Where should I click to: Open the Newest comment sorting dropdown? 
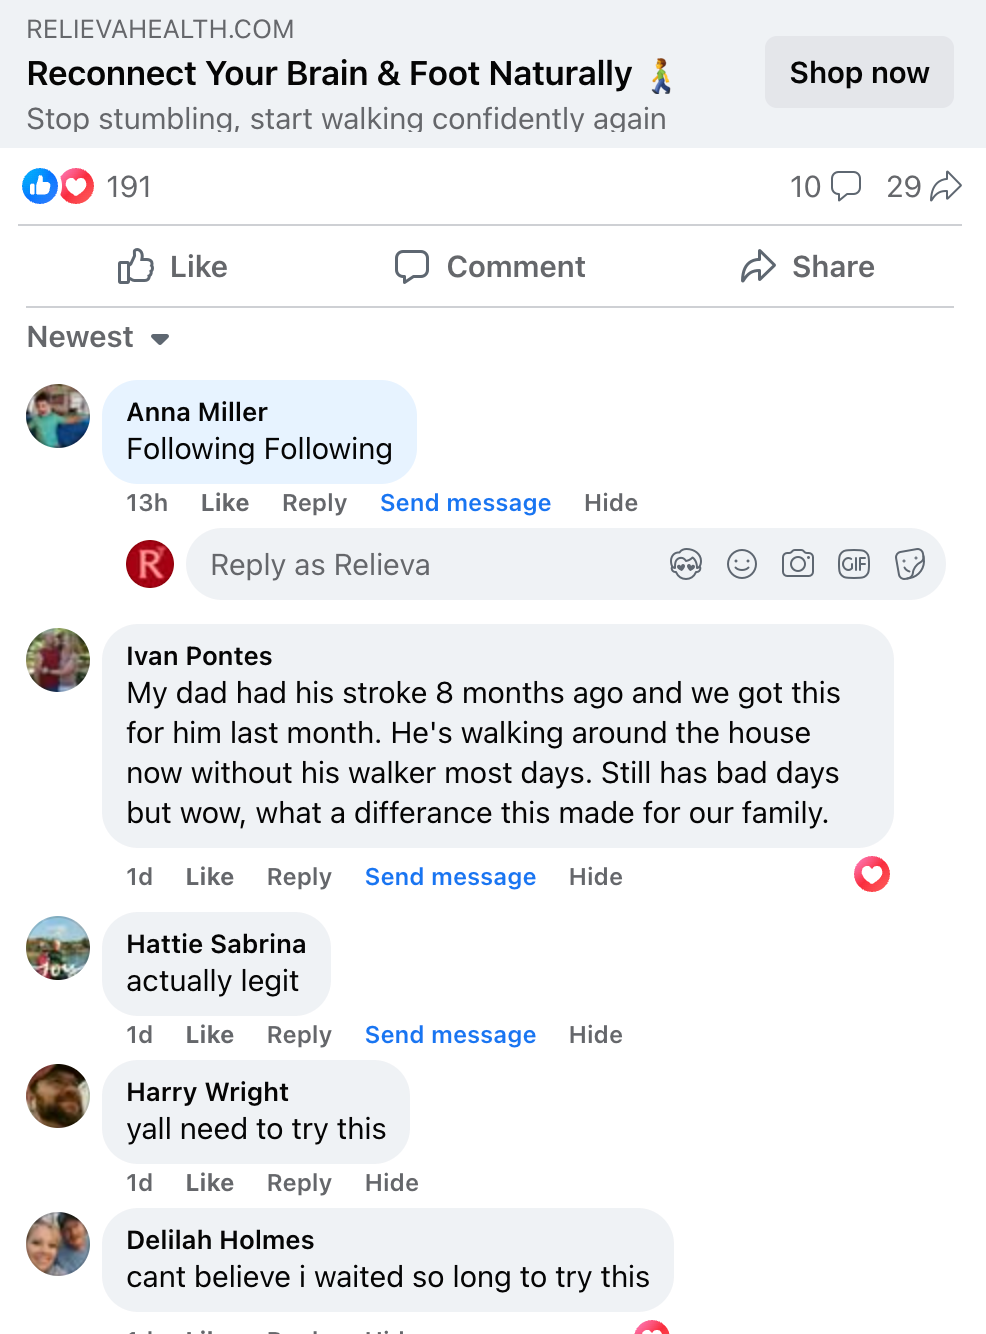coord(98,338)
